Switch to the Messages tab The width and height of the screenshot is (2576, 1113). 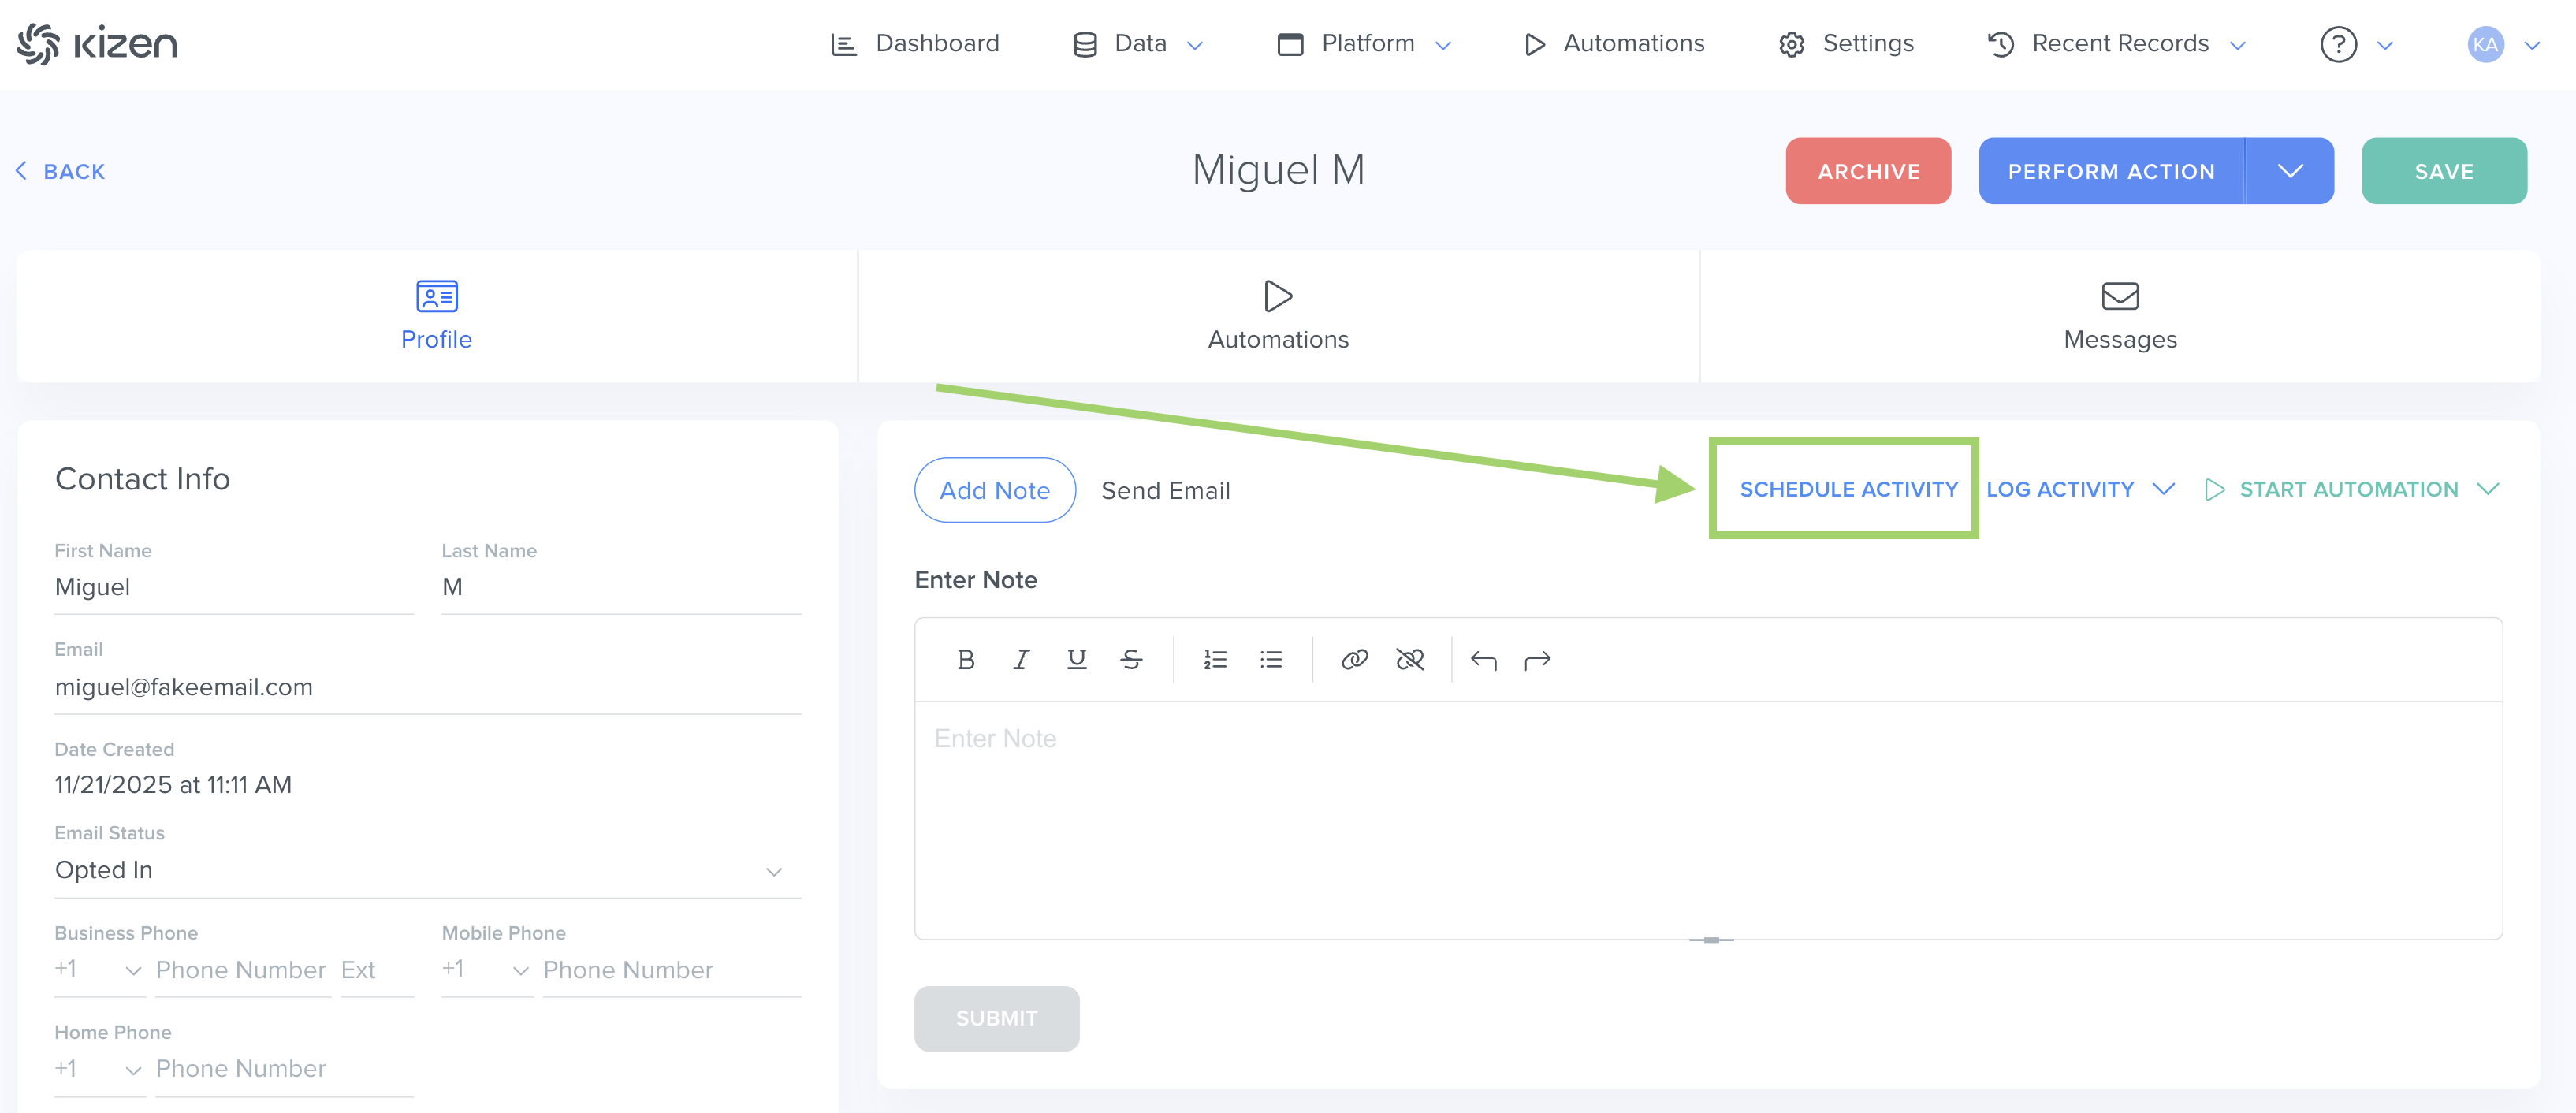[2119, 316]
